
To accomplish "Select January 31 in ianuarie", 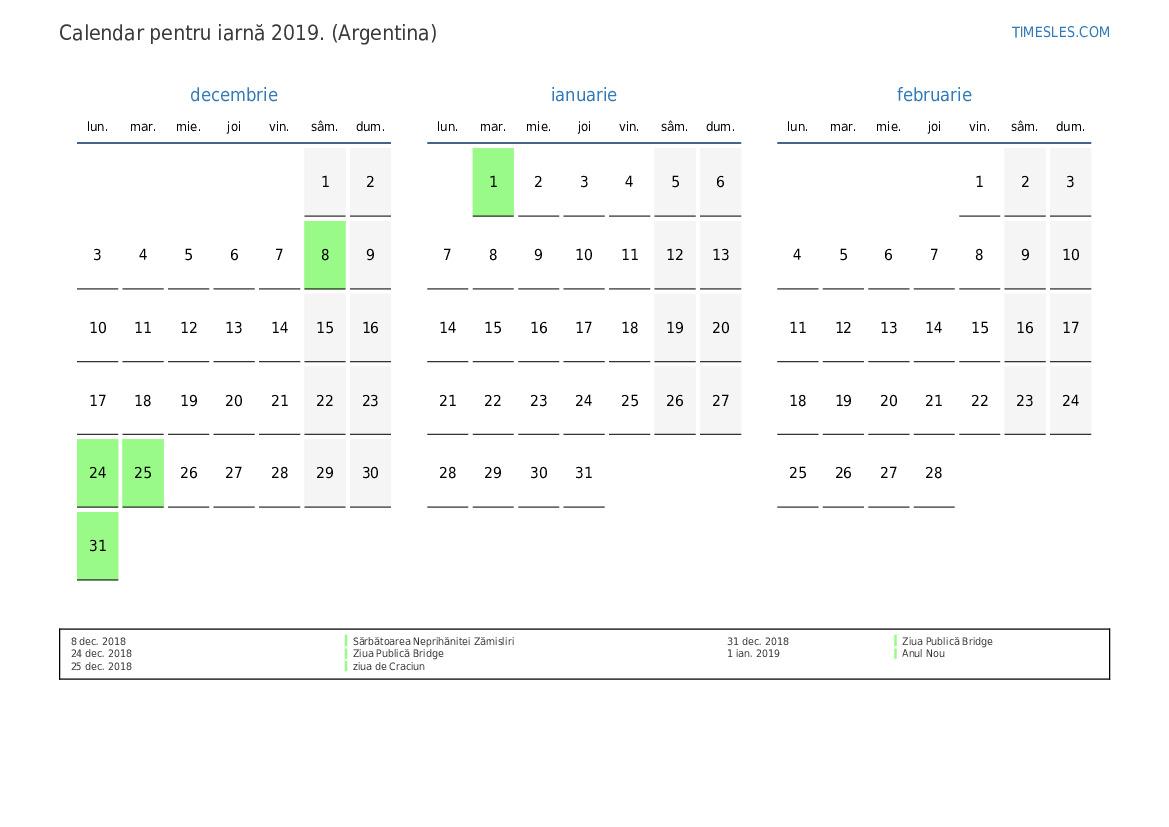I will (x=584, y=474).
